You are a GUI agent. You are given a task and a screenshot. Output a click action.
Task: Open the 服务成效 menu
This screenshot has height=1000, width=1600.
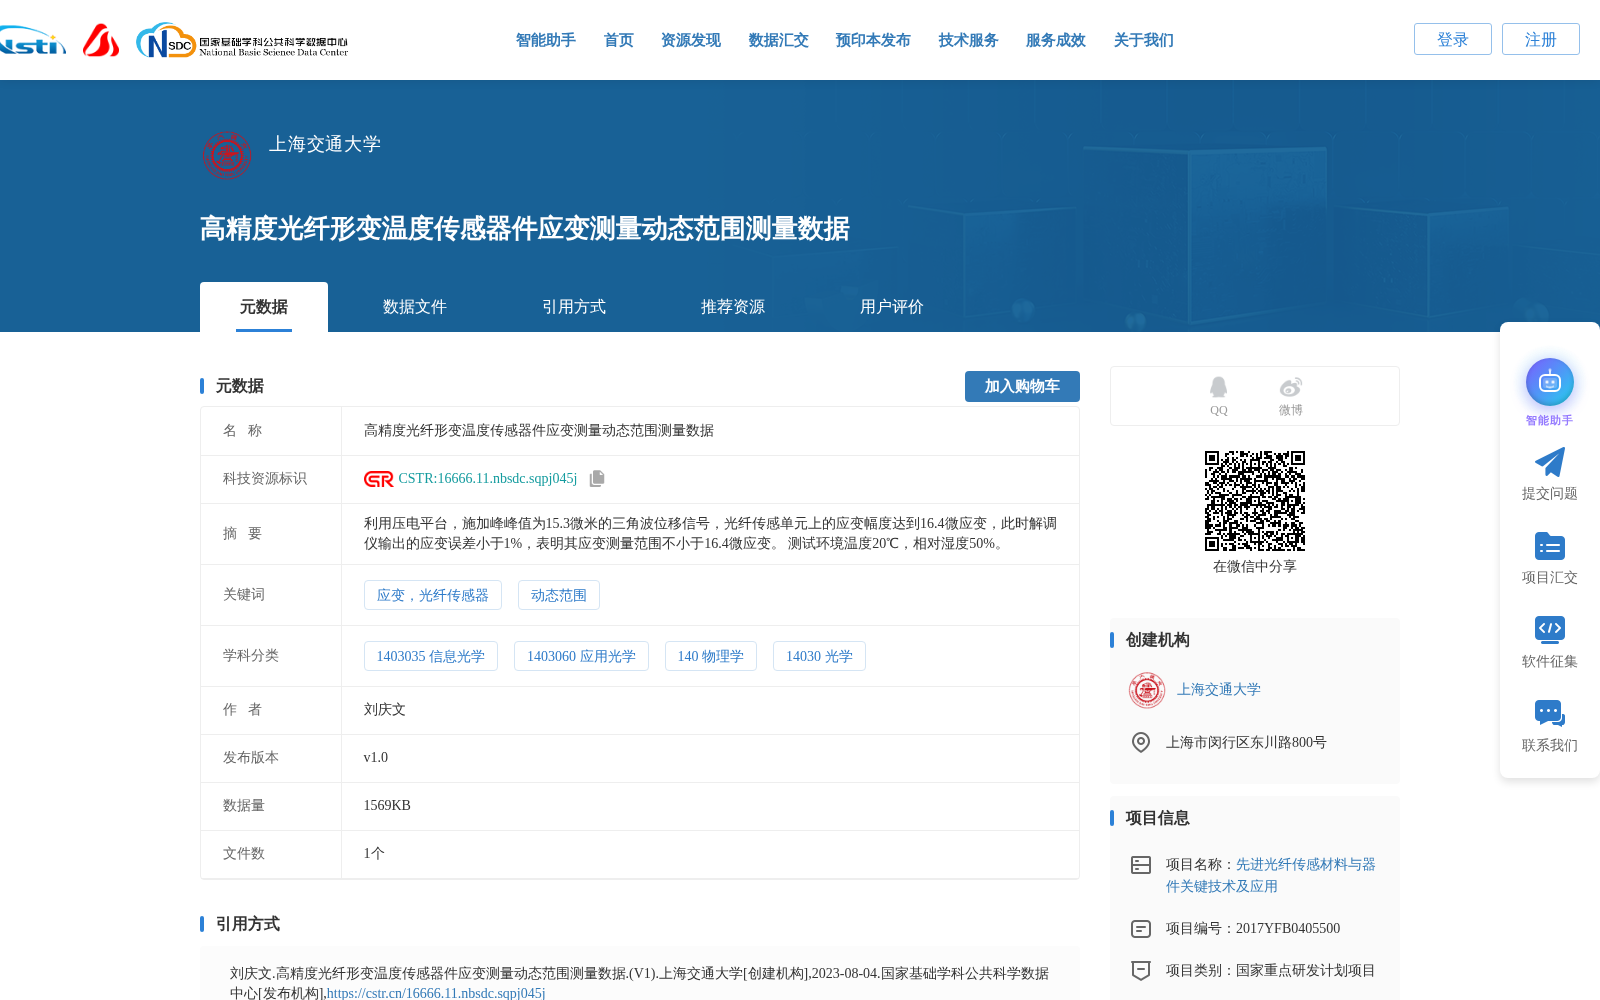point(1055,40)
